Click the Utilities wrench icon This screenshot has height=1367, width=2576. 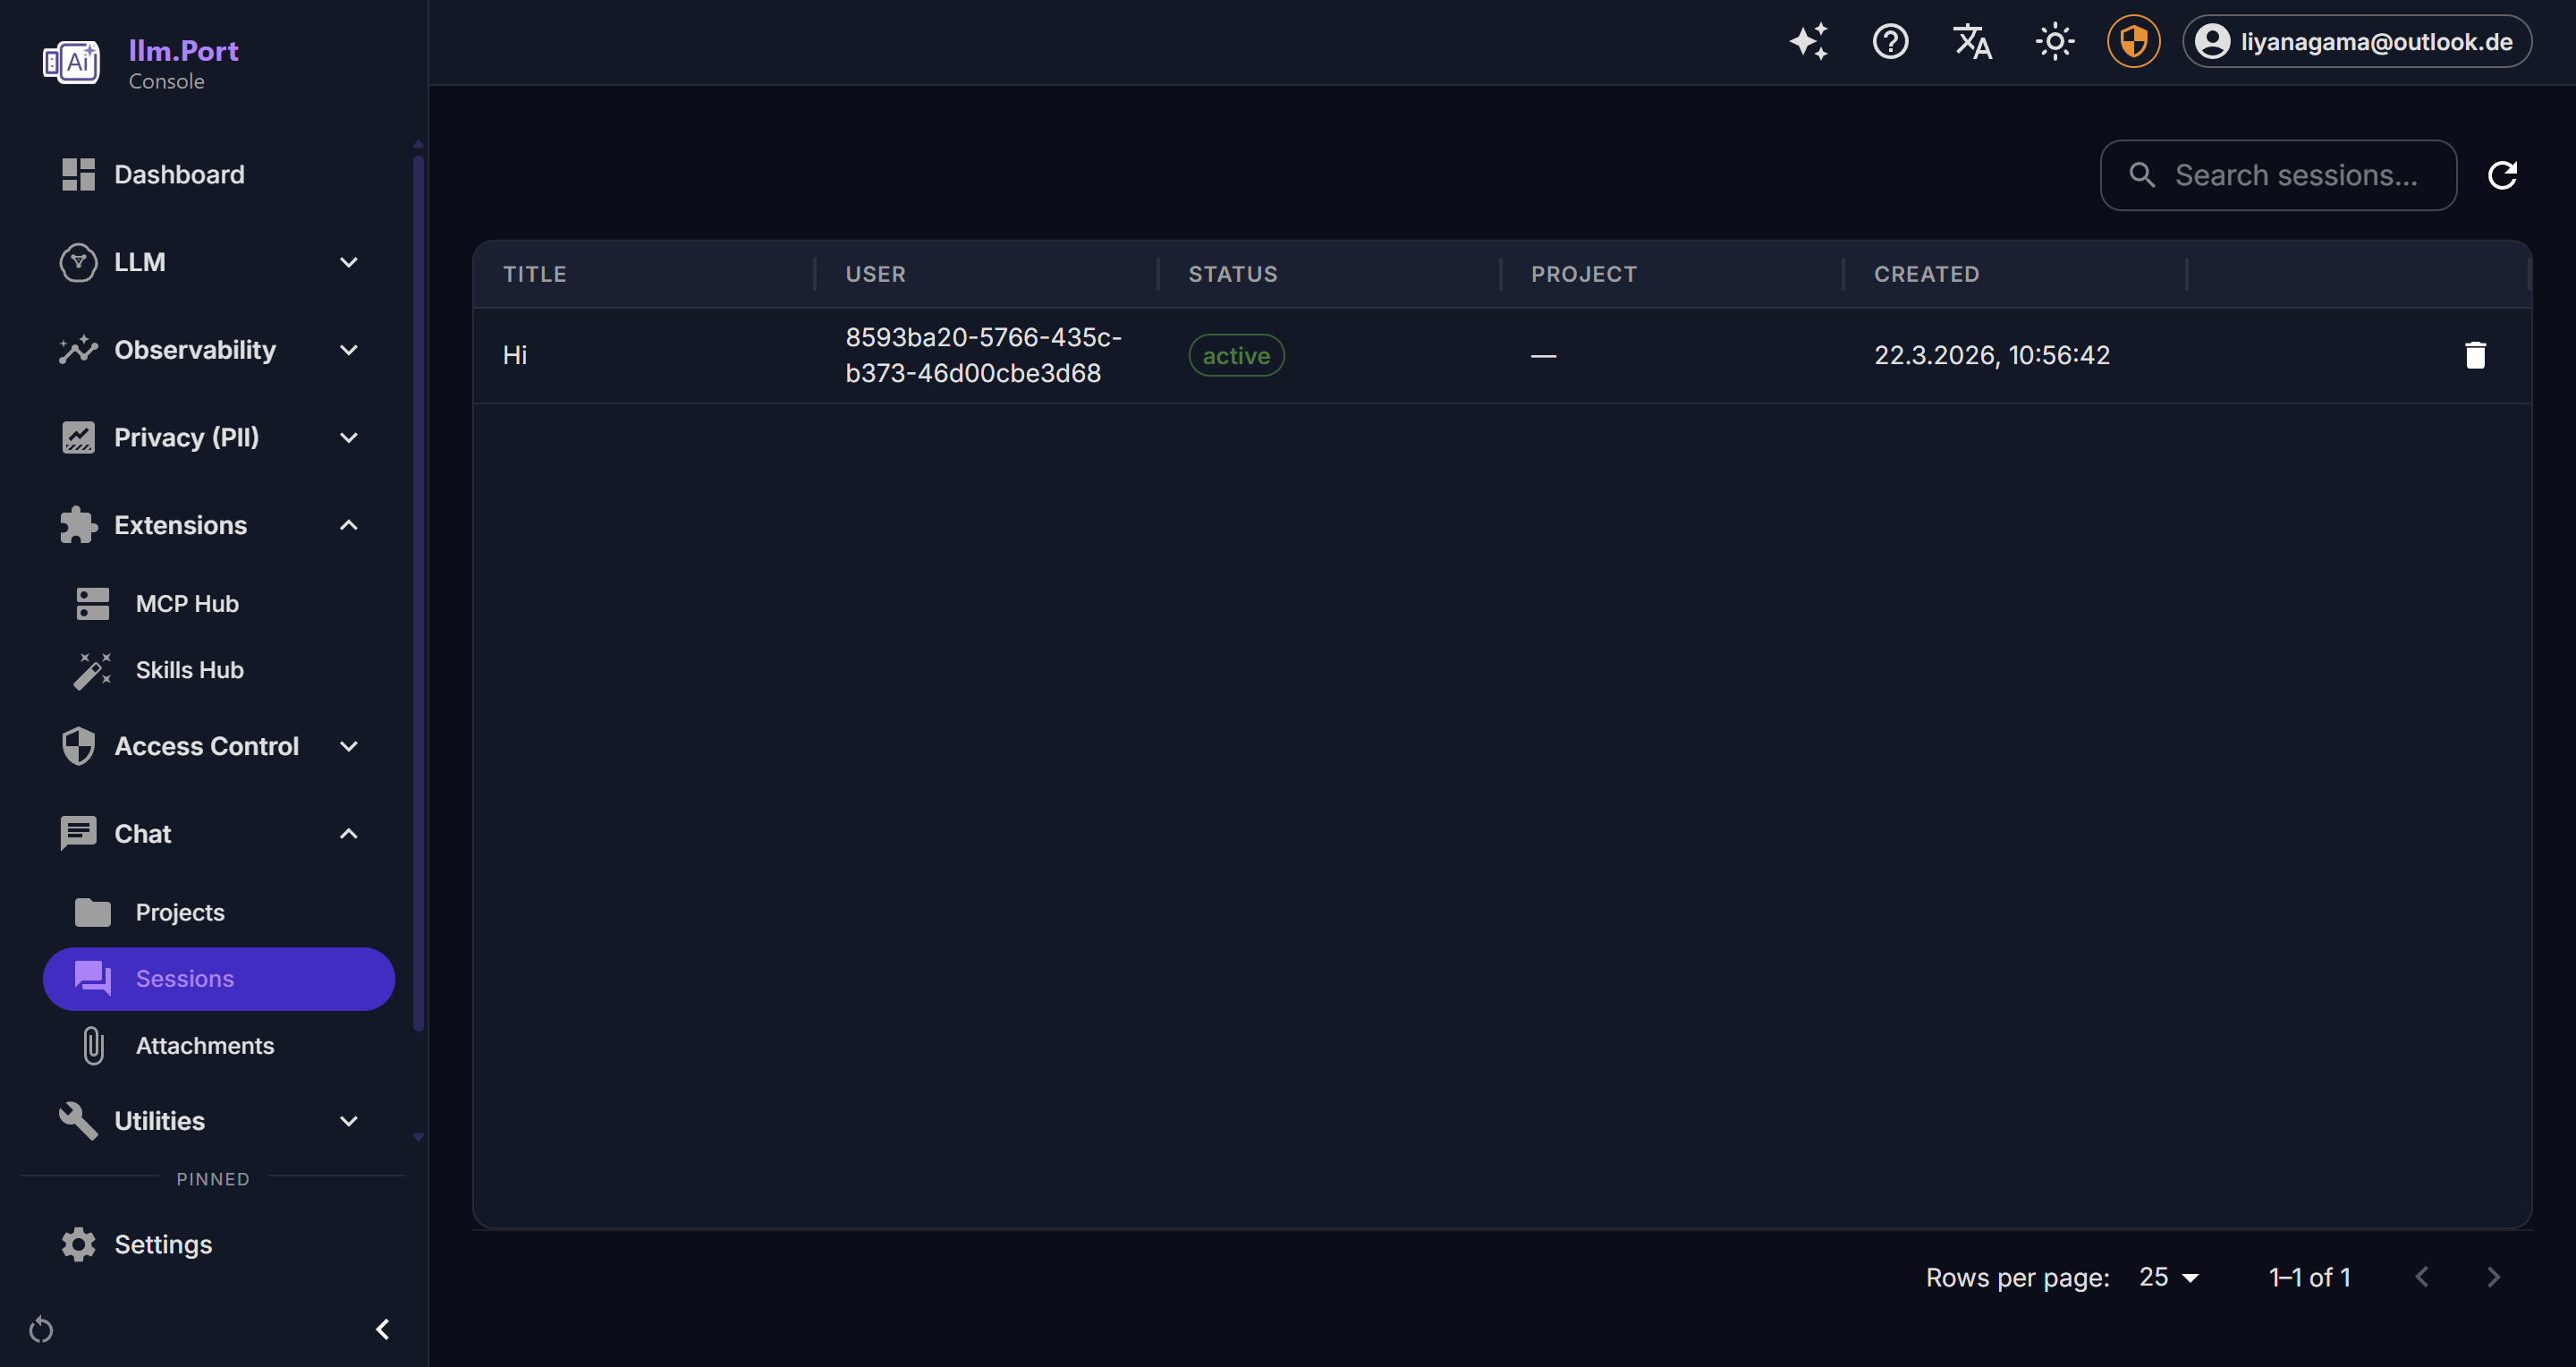pos(78,1121)
